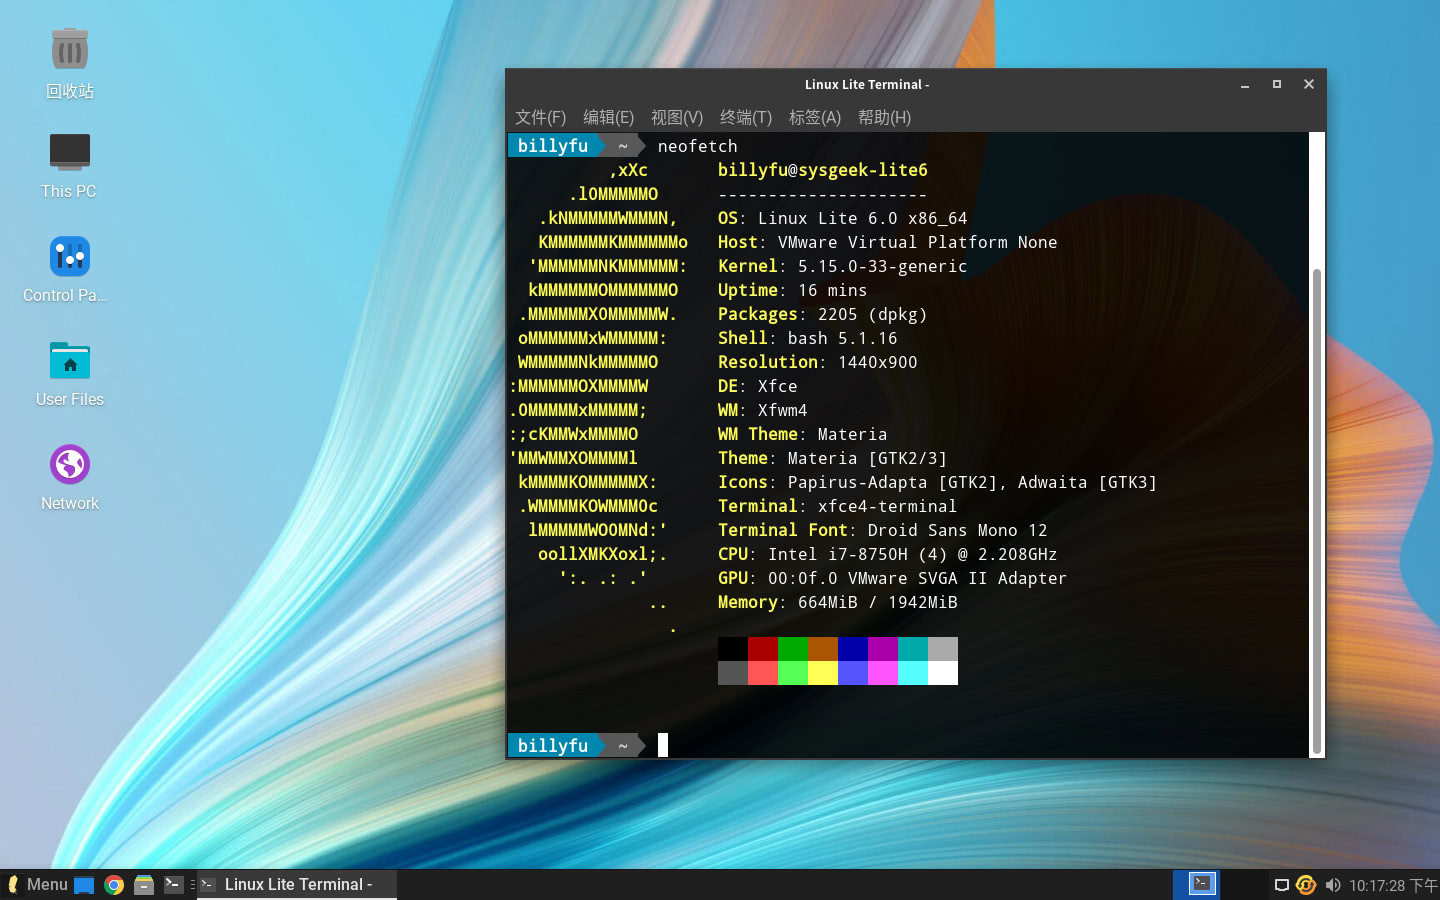Open the 标签(A) menu

point(815,117)
